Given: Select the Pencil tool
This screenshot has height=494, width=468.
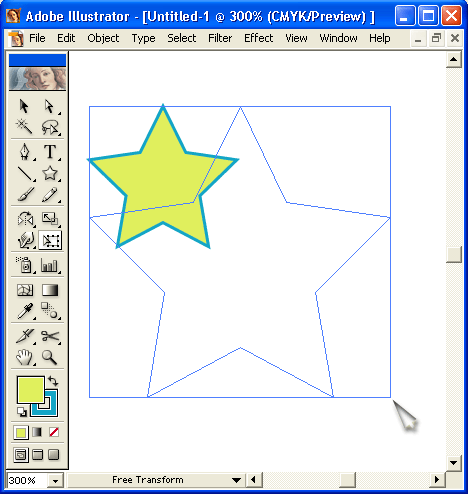Looking at the screenshot, I should [x=50, y=194].
